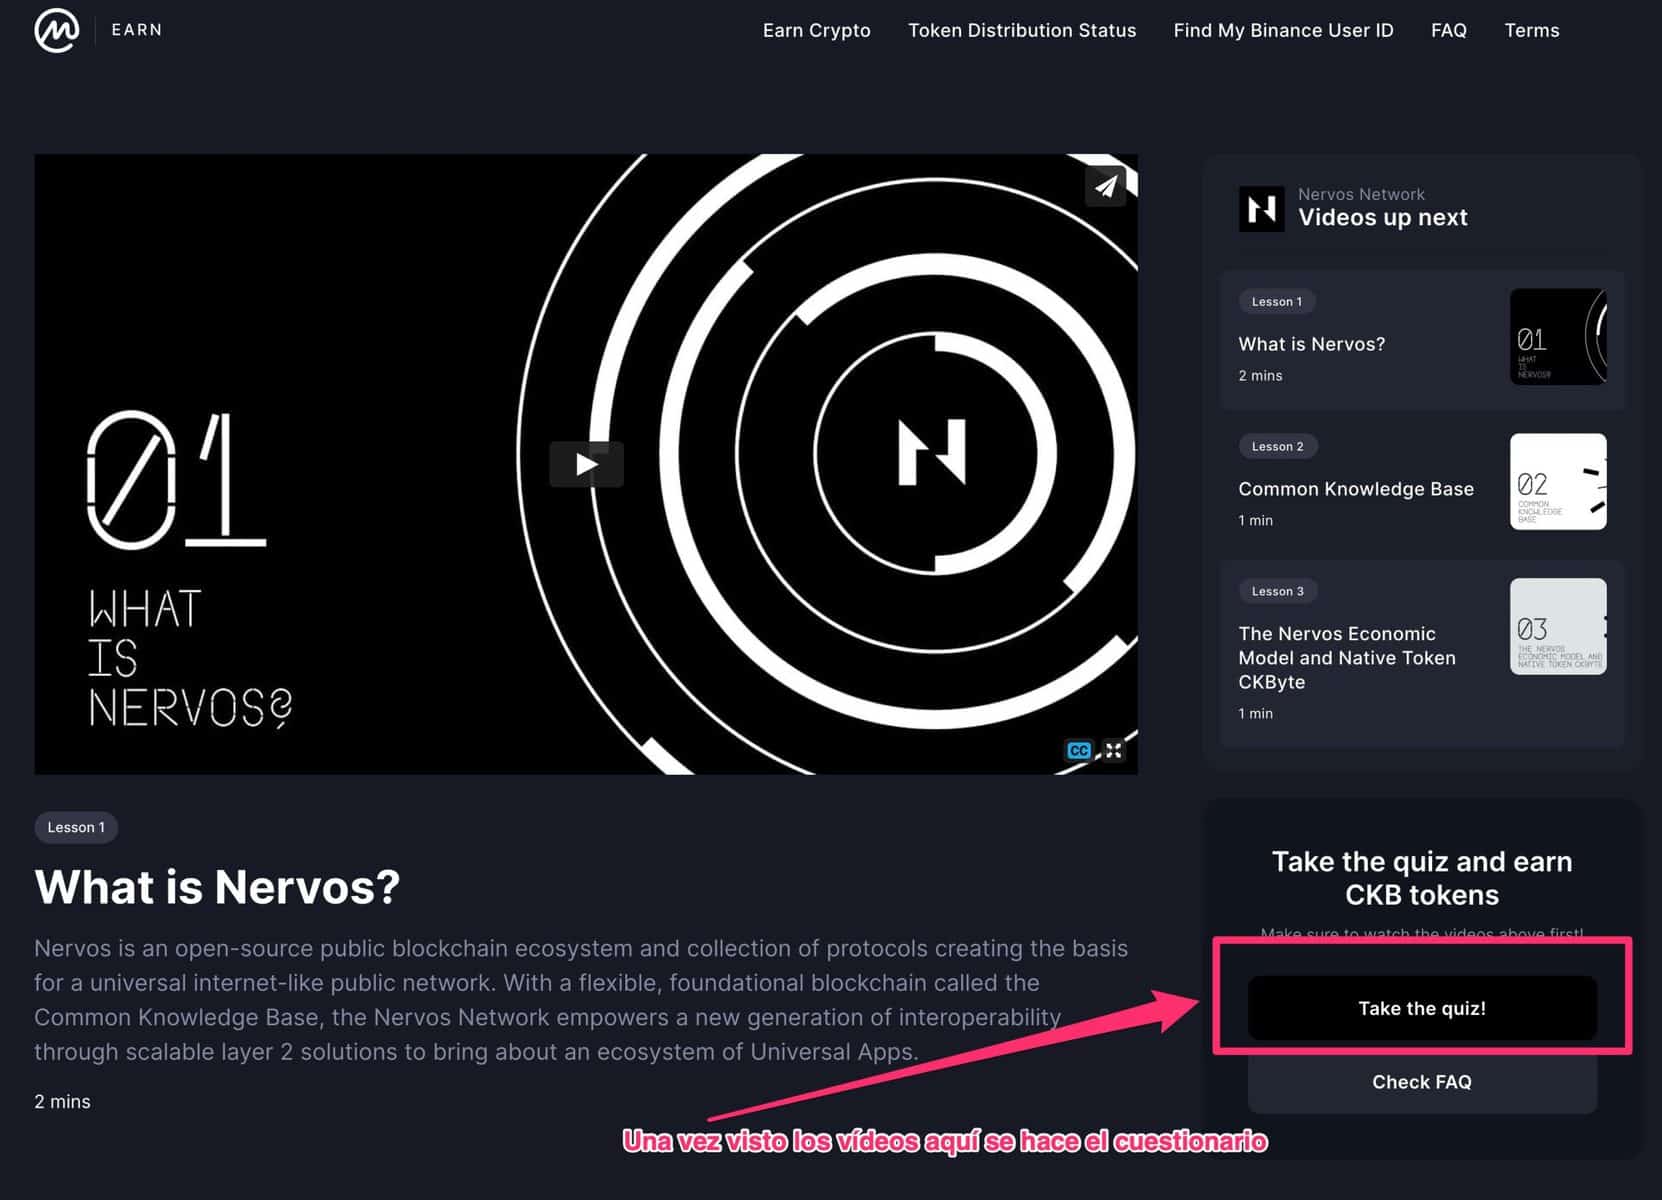Screen dimensions: 1662x1200
Task: Play the What is Nervos video
Action: point(586,464)
